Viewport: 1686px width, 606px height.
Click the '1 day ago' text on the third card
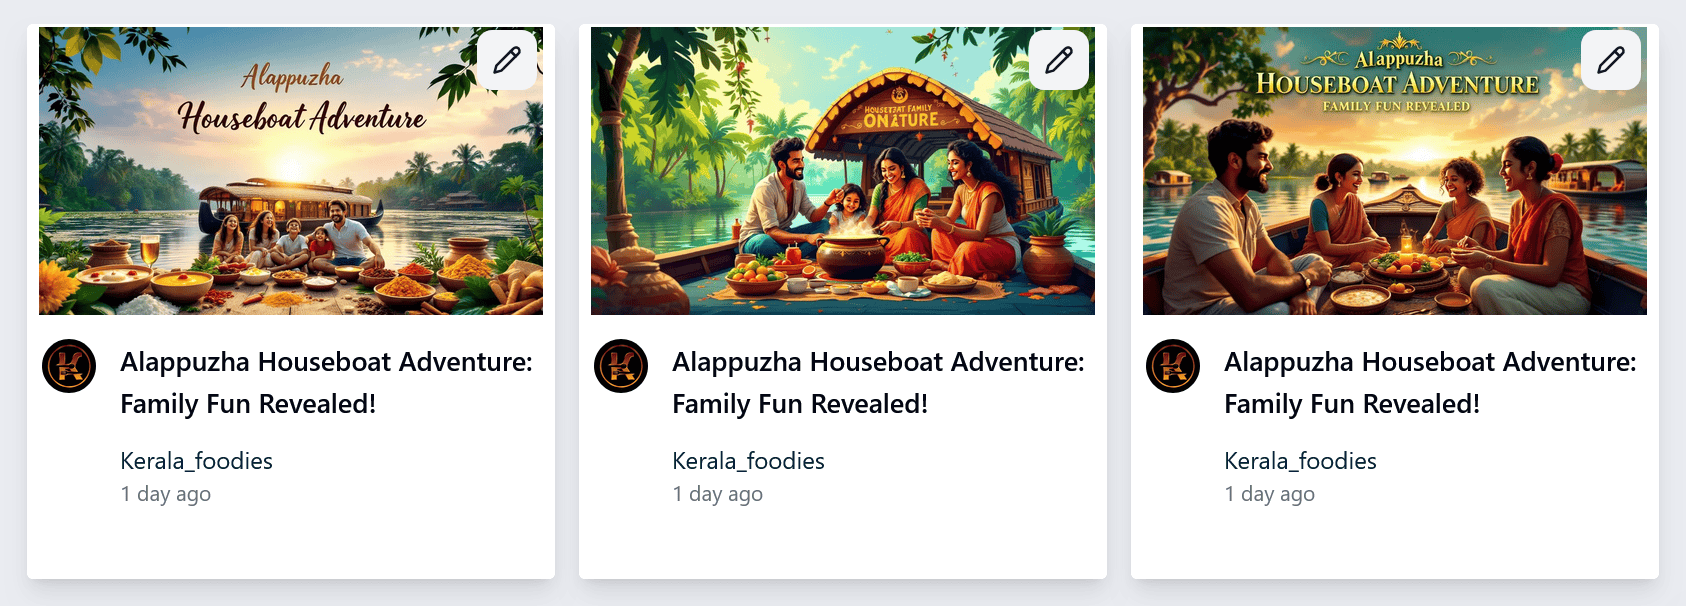1269,494
